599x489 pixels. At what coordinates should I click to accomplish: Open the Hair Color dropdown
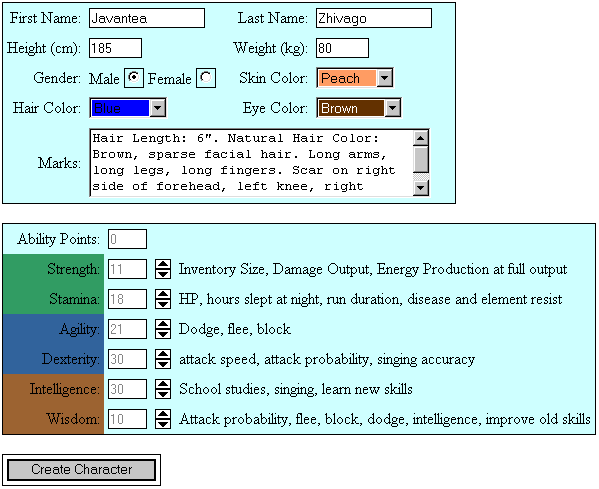158,108
